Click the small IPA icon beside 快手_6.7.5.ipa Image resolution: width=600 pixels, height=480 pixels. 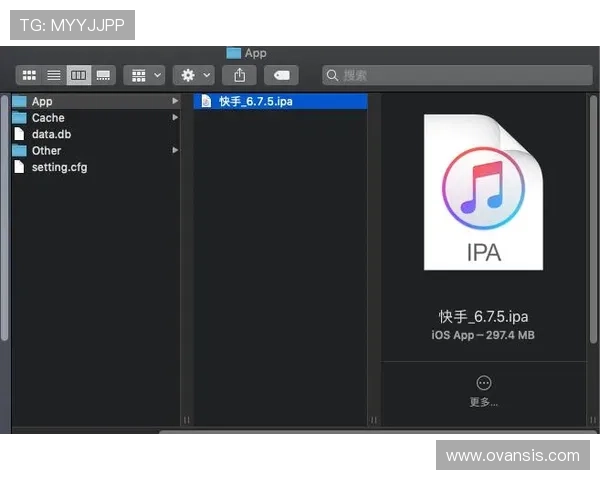(x=206, y=101)
